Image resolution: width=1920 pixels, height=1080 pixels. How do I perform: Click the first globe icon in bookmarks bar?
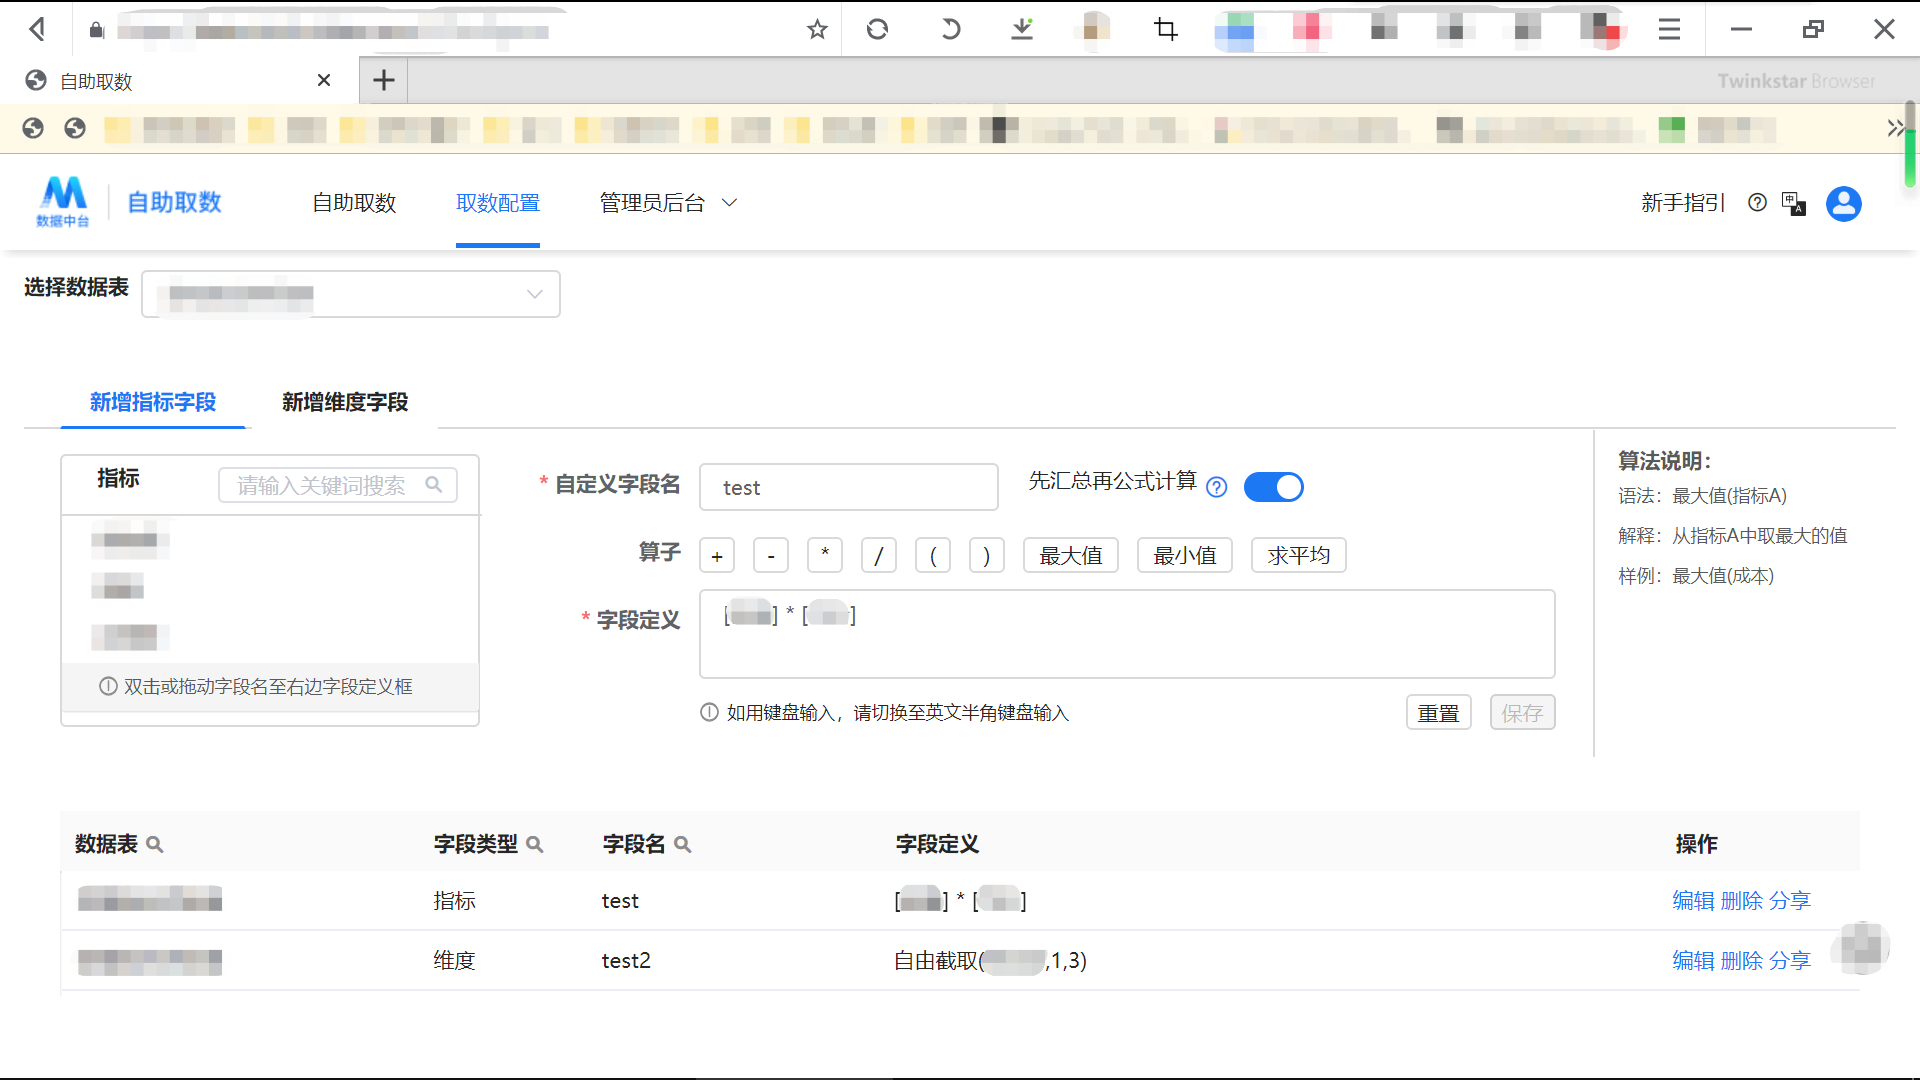(x=33, y=128)
